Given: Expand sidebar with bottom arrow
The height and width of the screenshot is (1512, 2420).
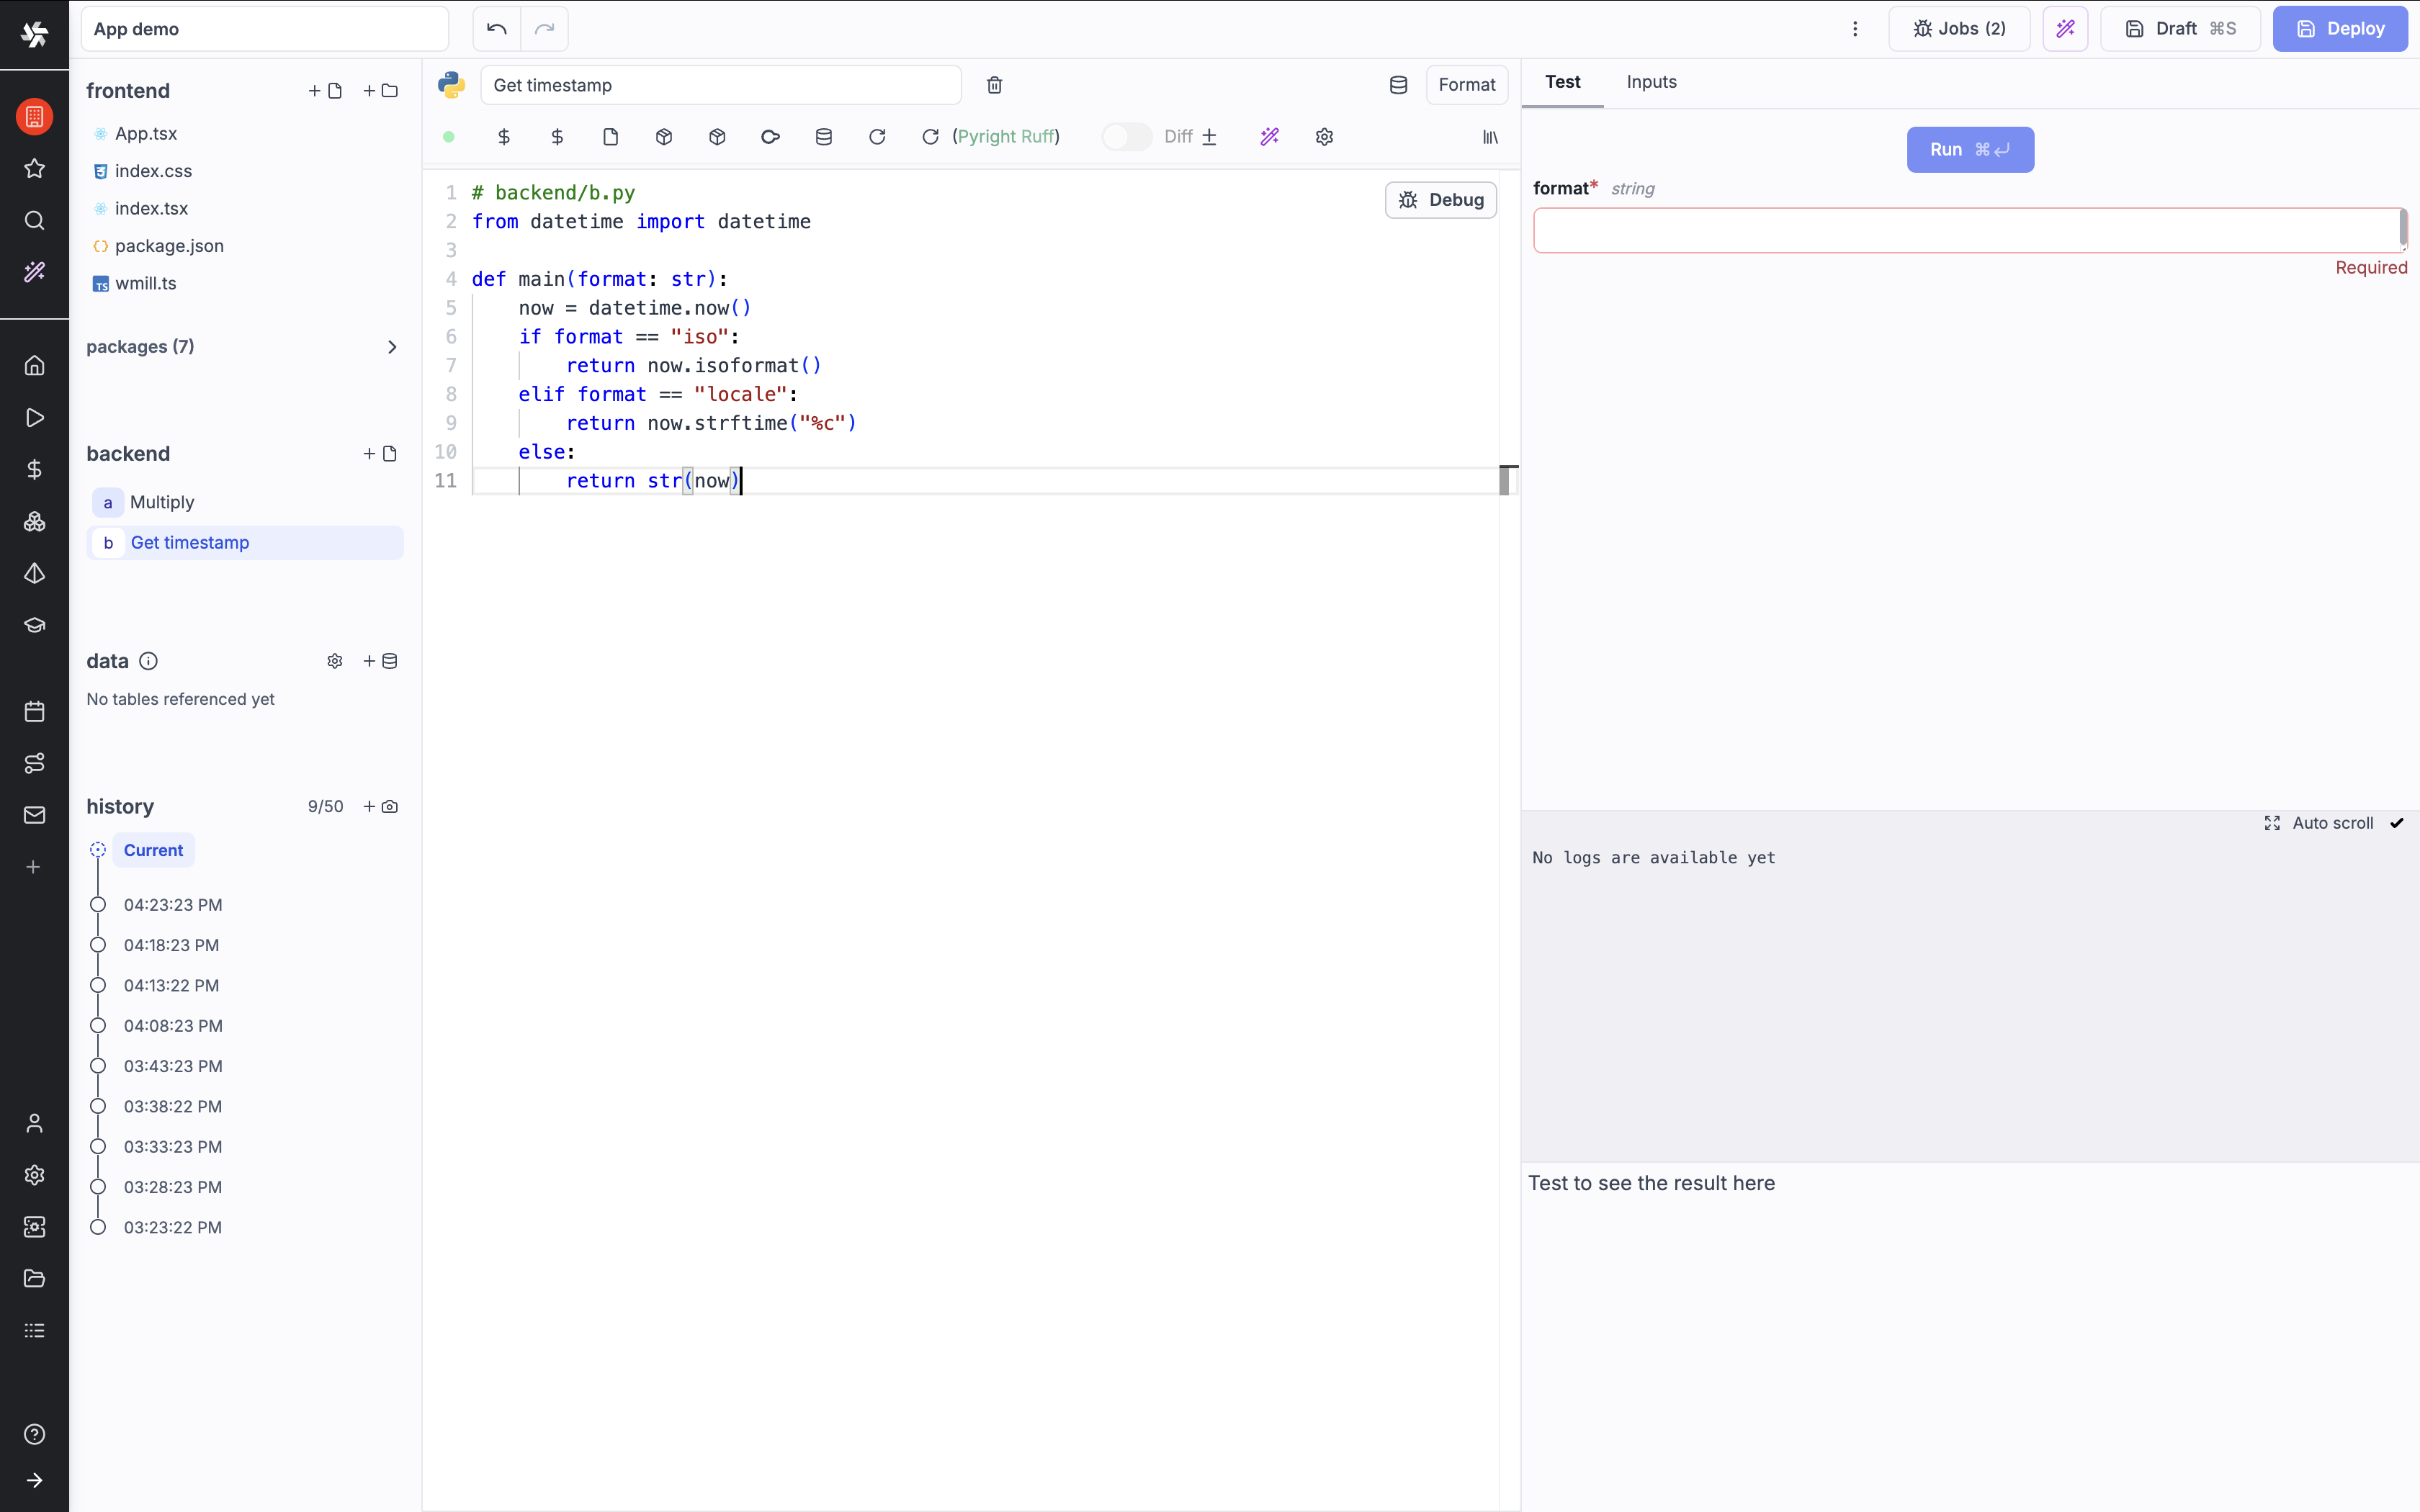Looking at the screenshot, I should pos(34,1480).
